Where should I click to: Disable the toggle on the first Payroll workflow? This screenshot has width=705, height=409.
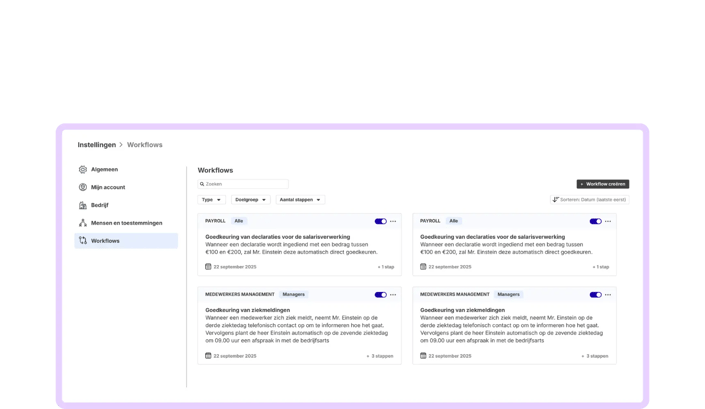click(380, 221)
